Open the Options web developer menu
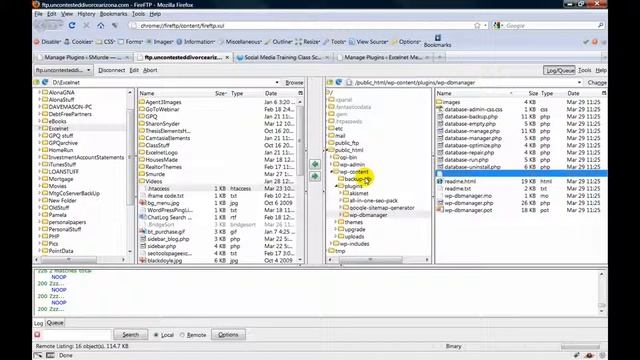 [x=406, y=42]
